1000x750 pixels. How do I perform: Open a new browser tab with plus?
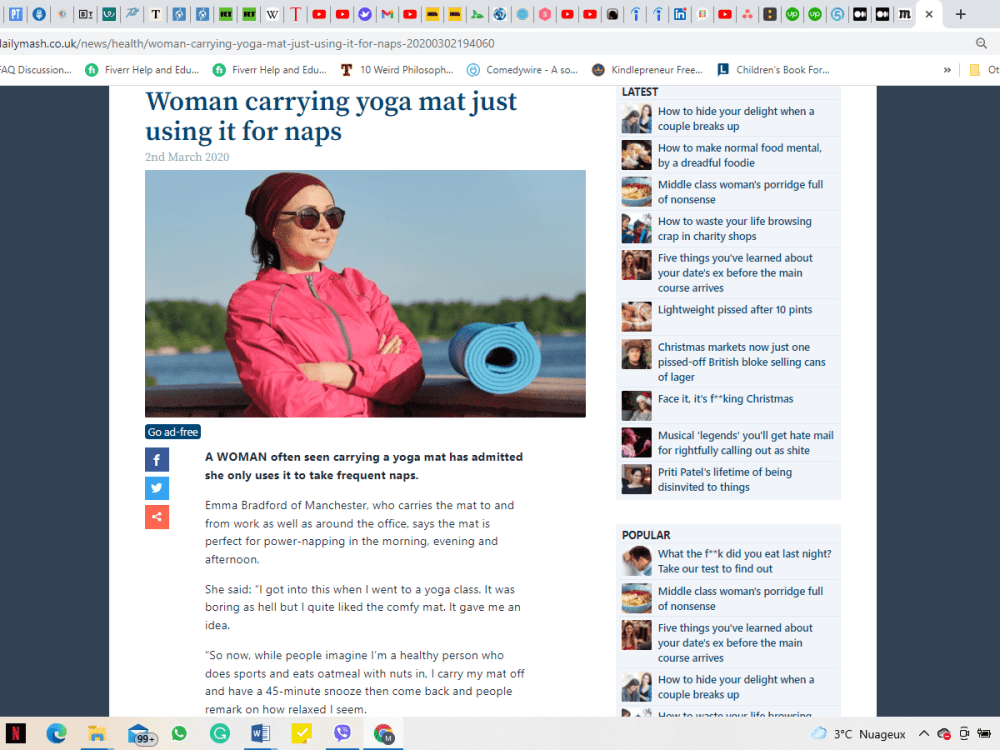coord(960,14)
